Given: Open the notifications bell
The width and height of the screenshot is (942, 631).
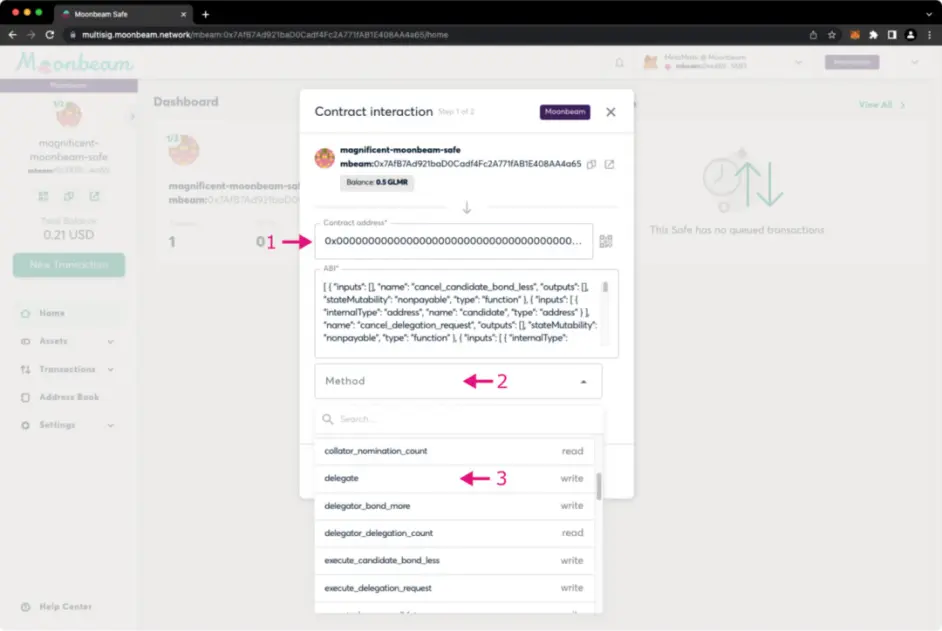Looking at the screenshot, I should point(619,62).
